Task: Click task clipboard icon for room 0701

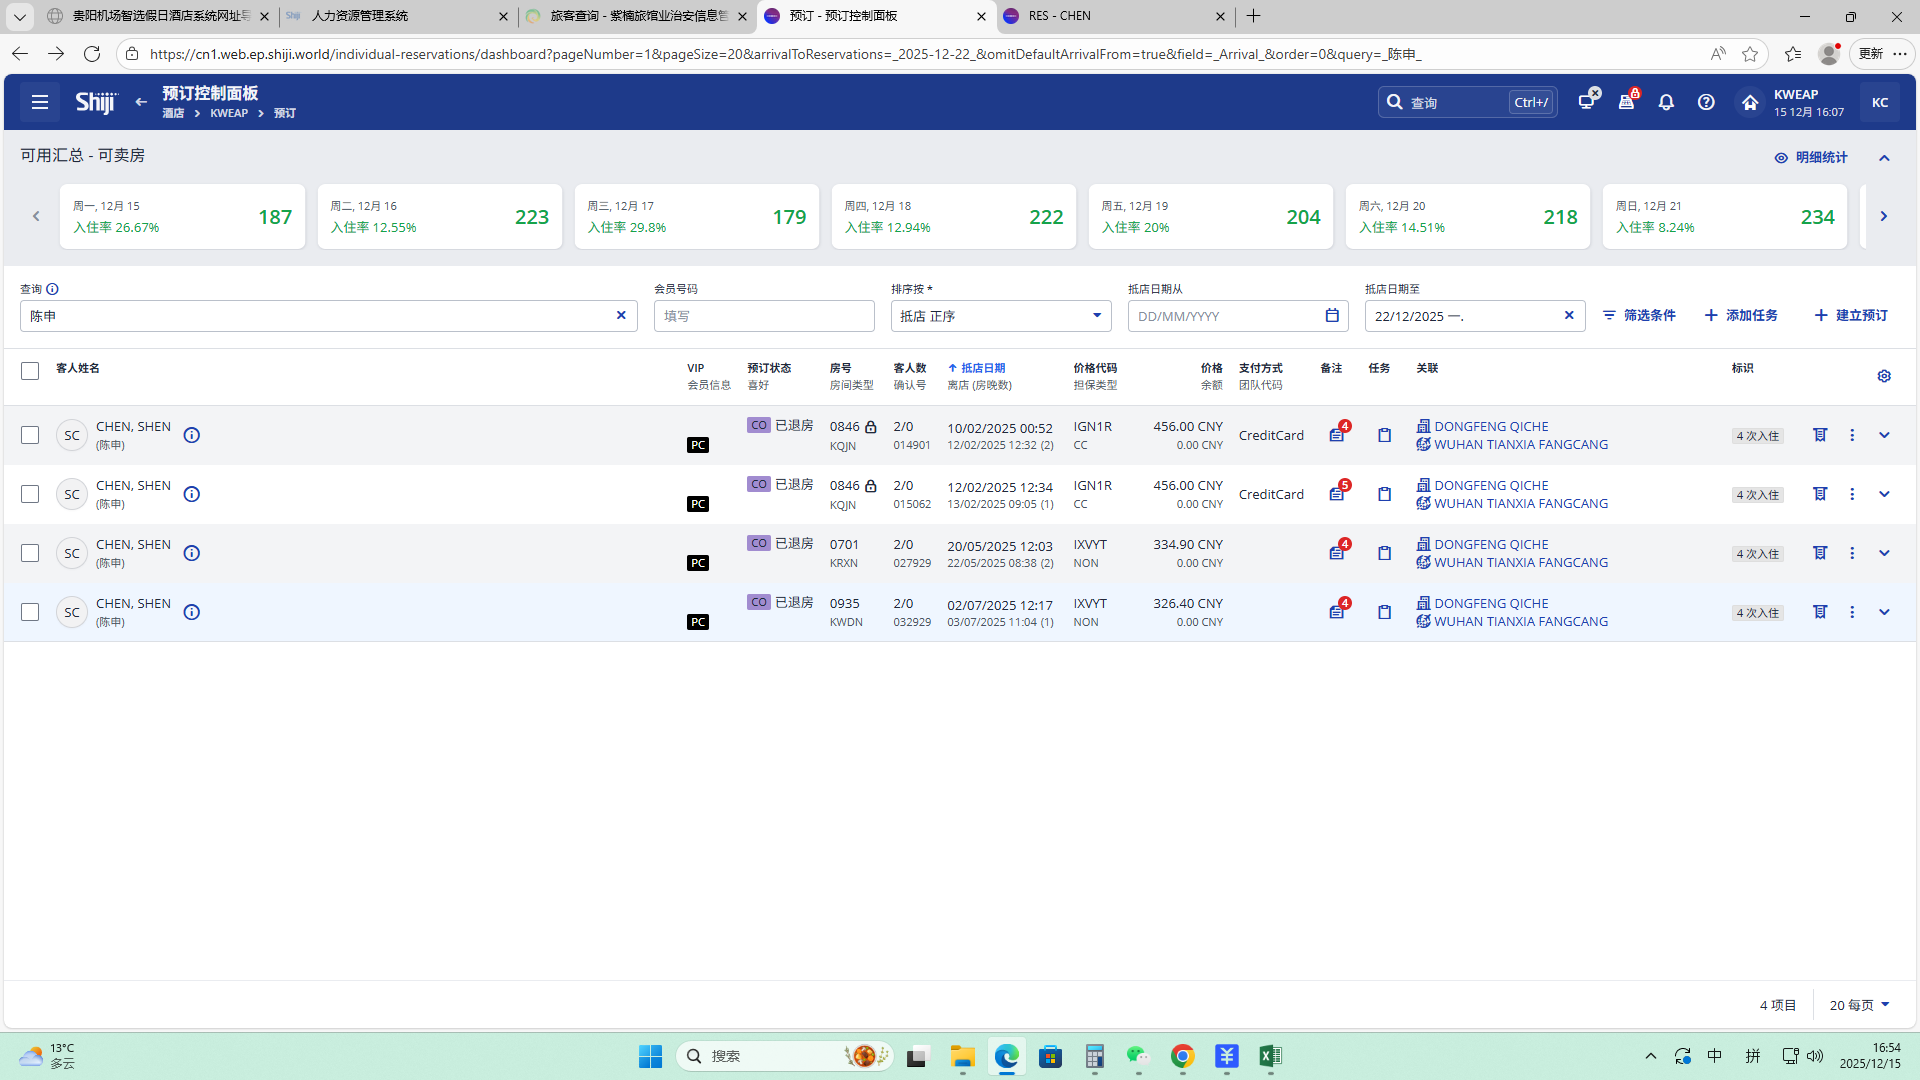Action: pyautogui.click(x=1384, y=553)
